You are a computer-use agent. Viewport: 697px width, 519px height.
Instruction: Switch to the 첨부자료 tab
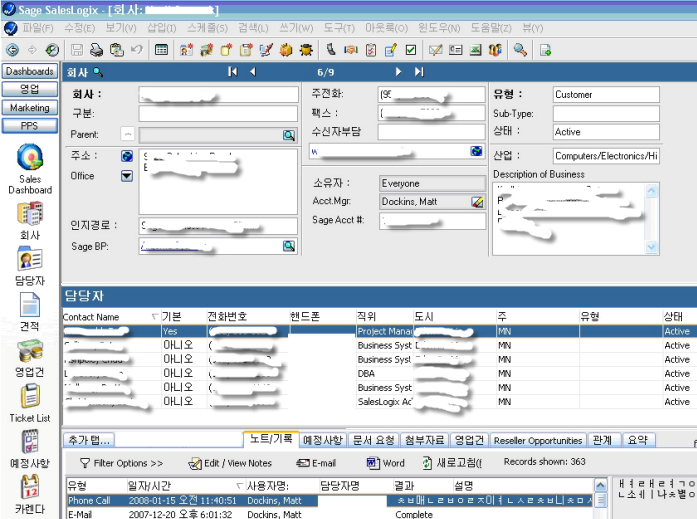pos(425,440)
